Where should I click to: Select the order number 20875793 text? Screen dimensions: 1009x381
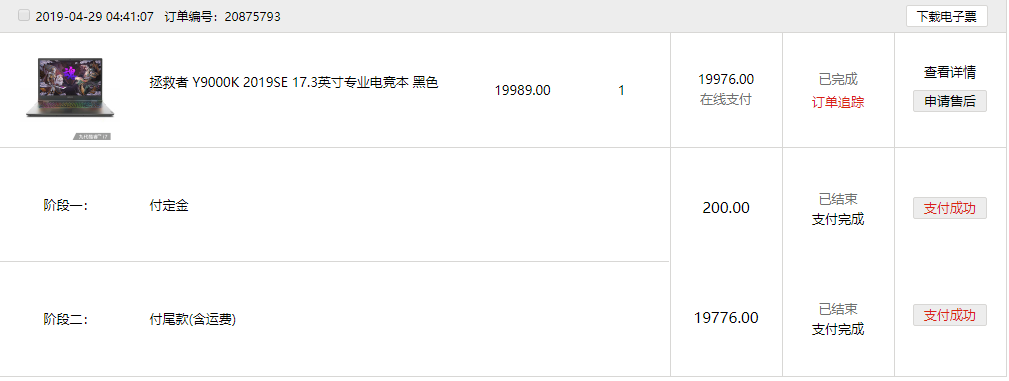(x=252, y=17)
